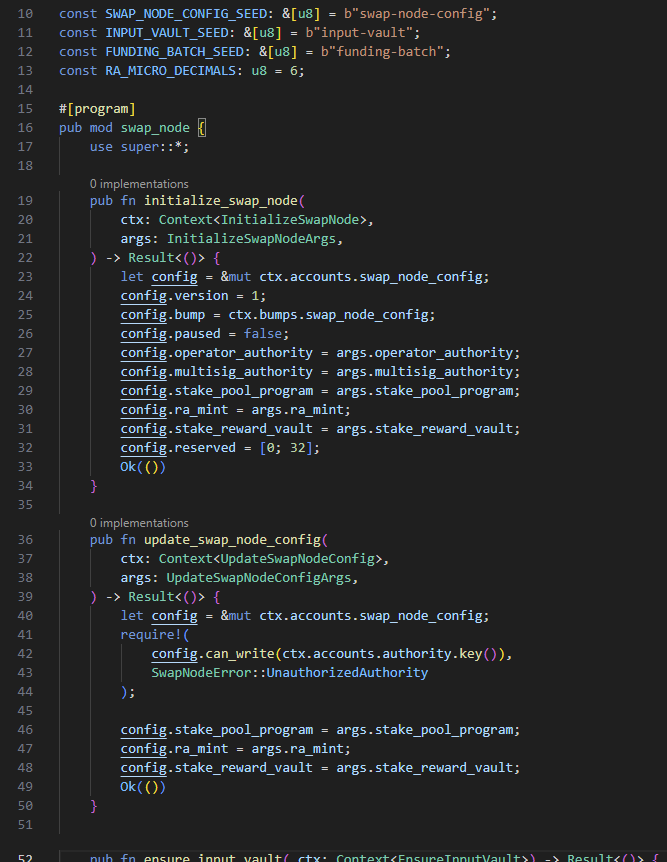The width and height of the screenshot is (667, 862).
Task: Place cursor on require!( macro call
Action: (155, 635)
